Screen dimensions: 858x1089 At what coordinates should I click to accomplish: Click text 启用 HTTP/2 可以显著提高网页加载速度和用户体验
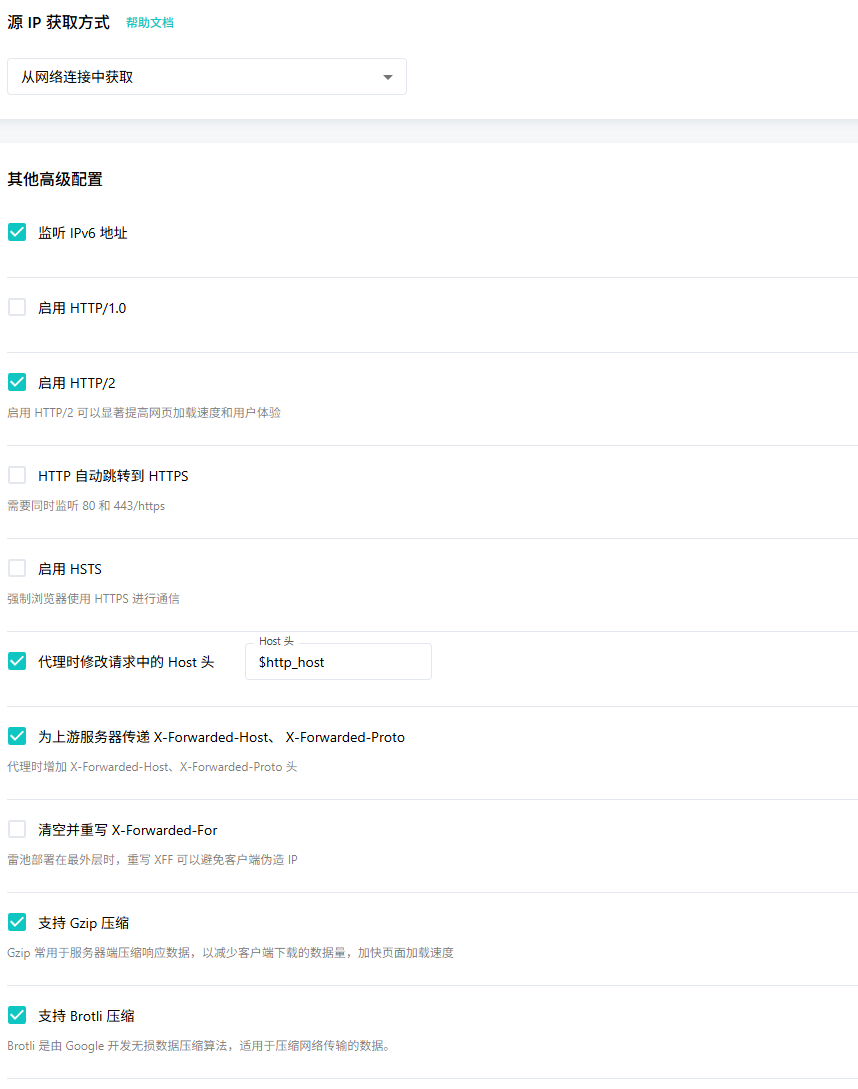[144, 413]
